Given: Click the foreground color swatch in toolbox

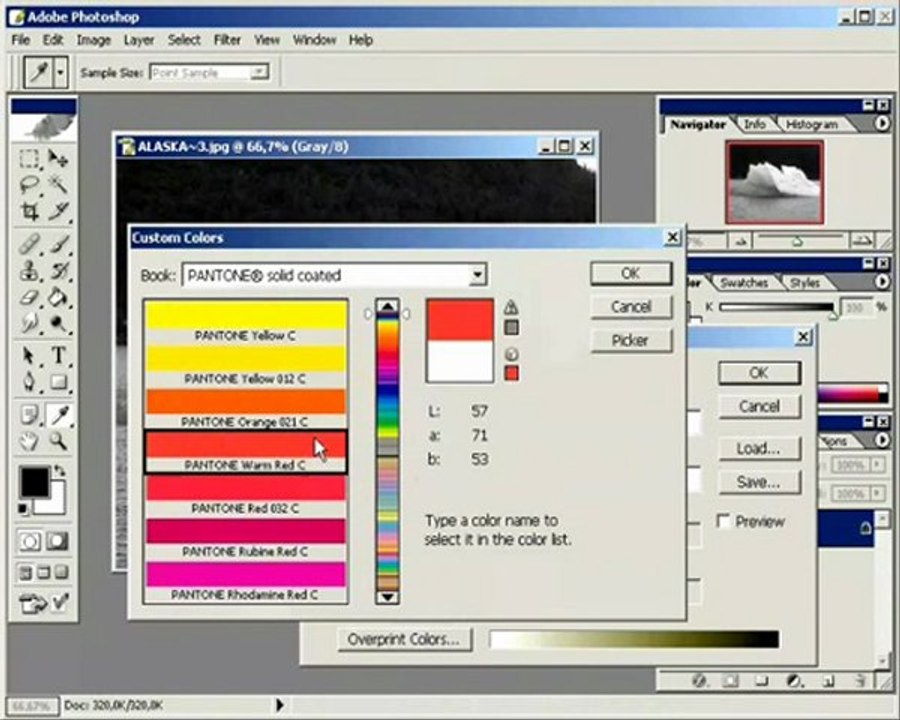Looking at the screenshot, I should coord(35,482).
